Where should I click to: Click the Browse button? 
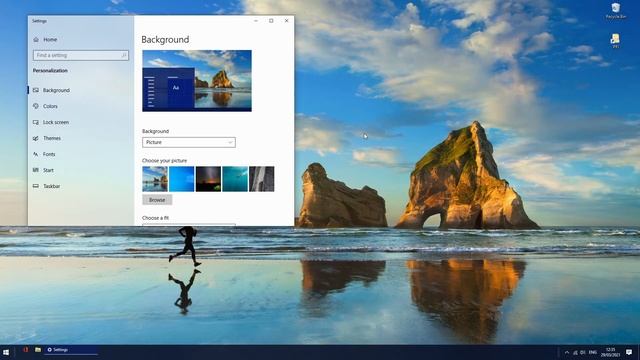tap(157, 200)
